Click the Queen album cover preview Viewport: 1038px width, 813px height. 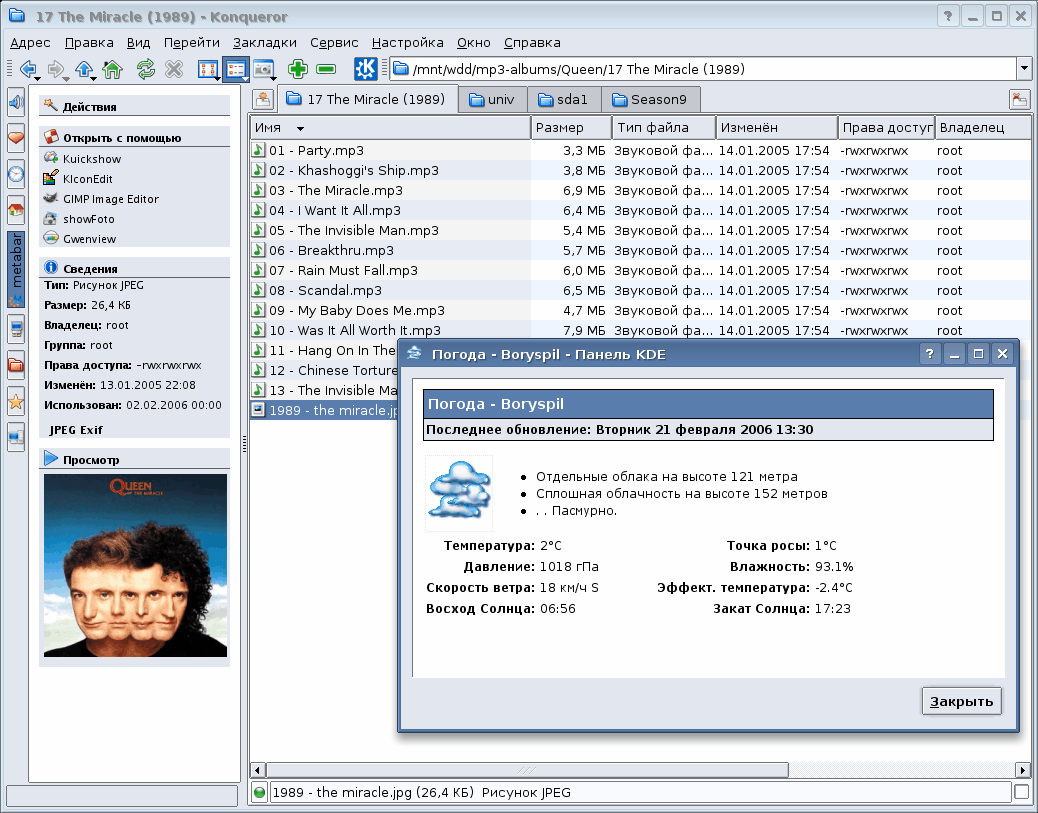tap(135, 565)
